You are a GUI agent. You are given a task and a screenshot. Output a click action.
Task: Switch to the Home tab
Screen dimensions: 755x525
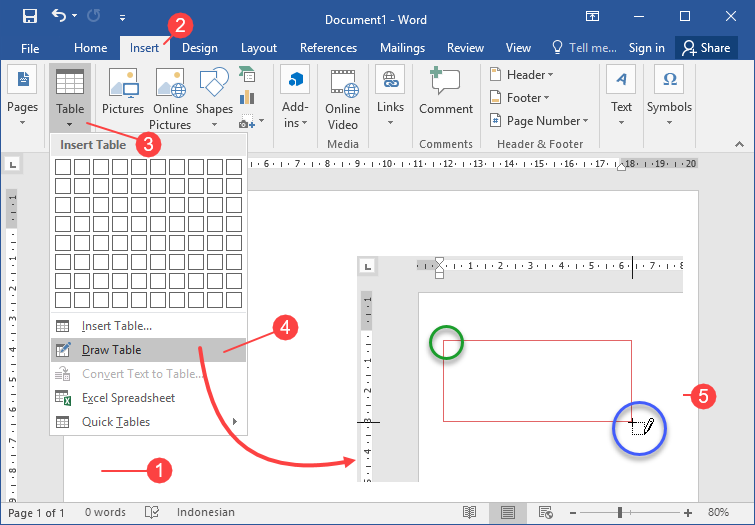91,48
